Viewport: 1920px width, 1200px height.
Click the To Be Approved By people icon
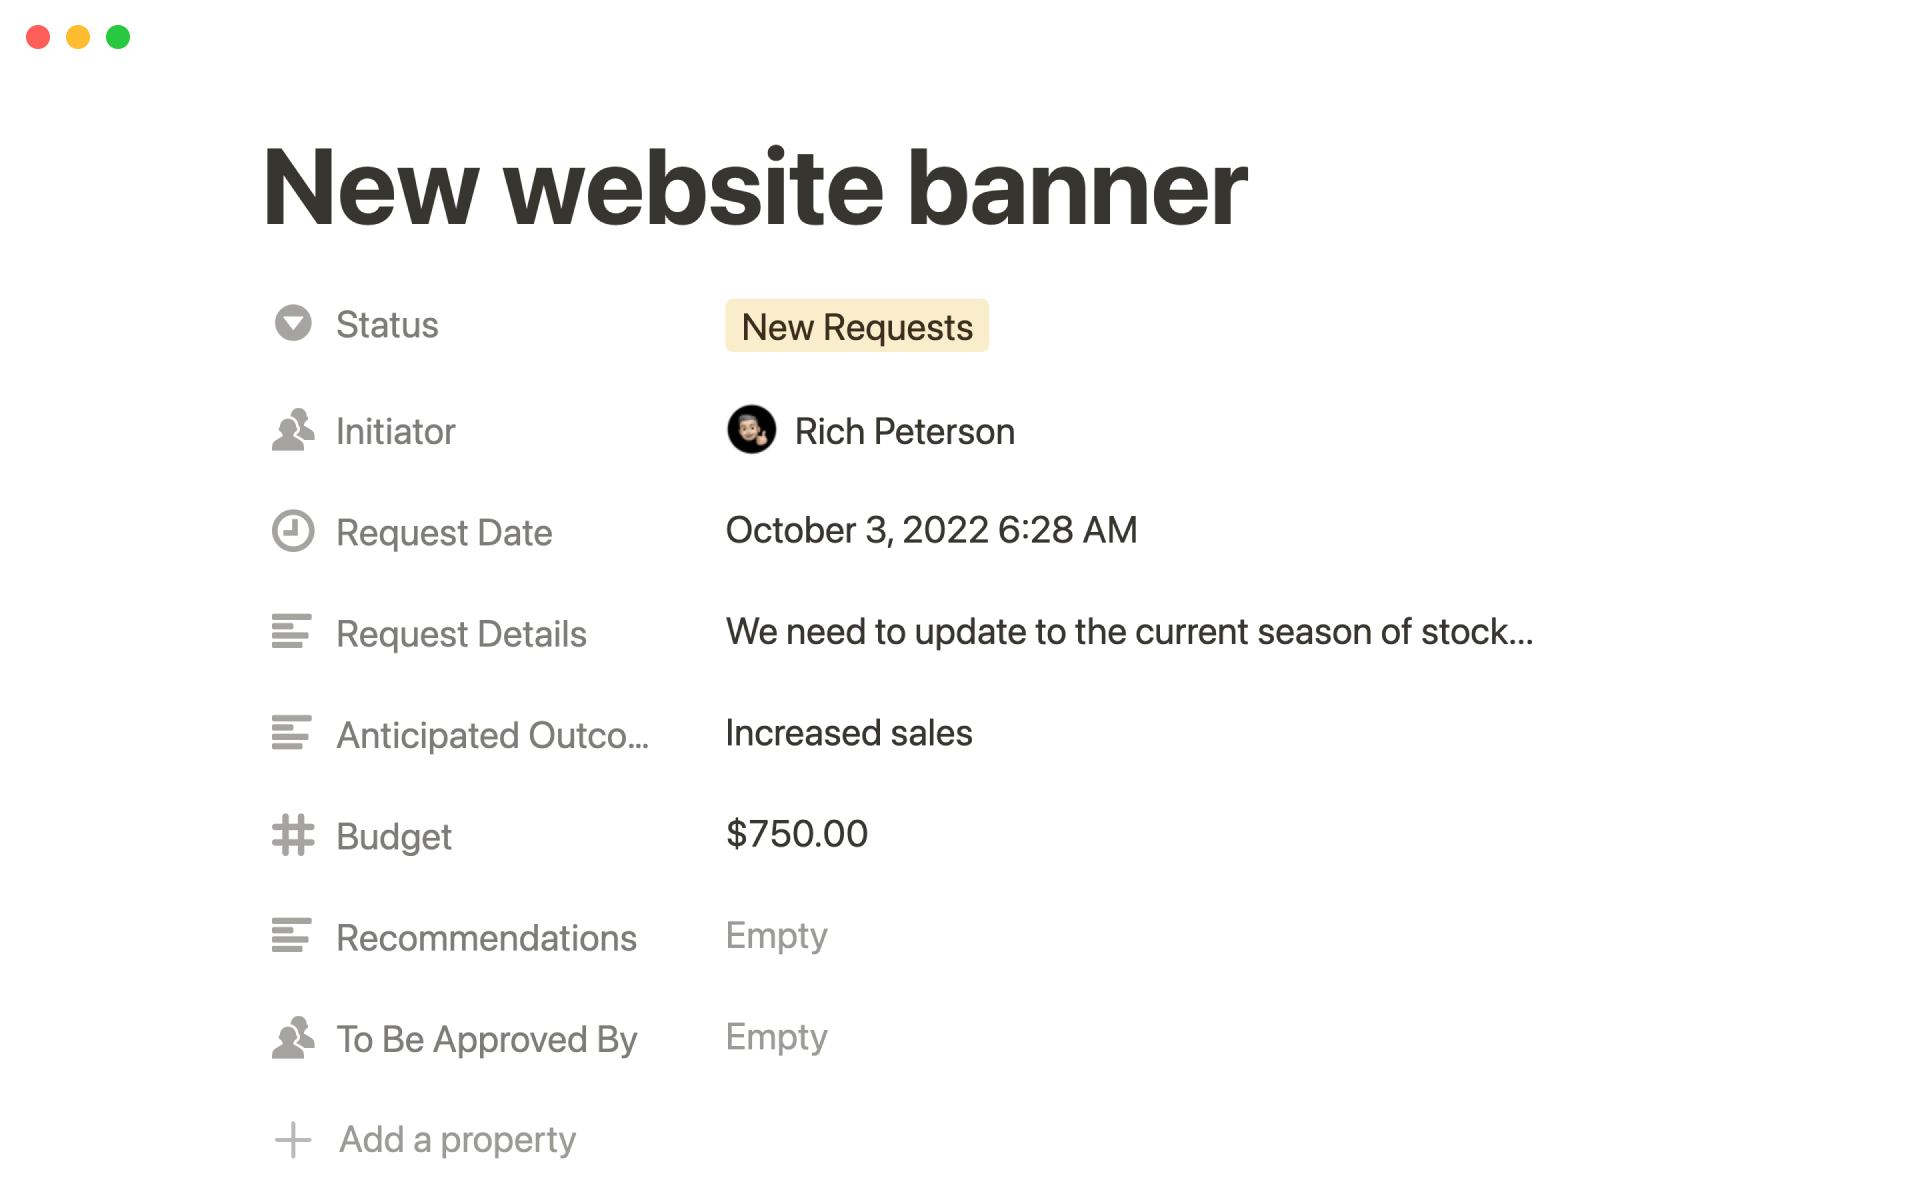click(293, 1038)
